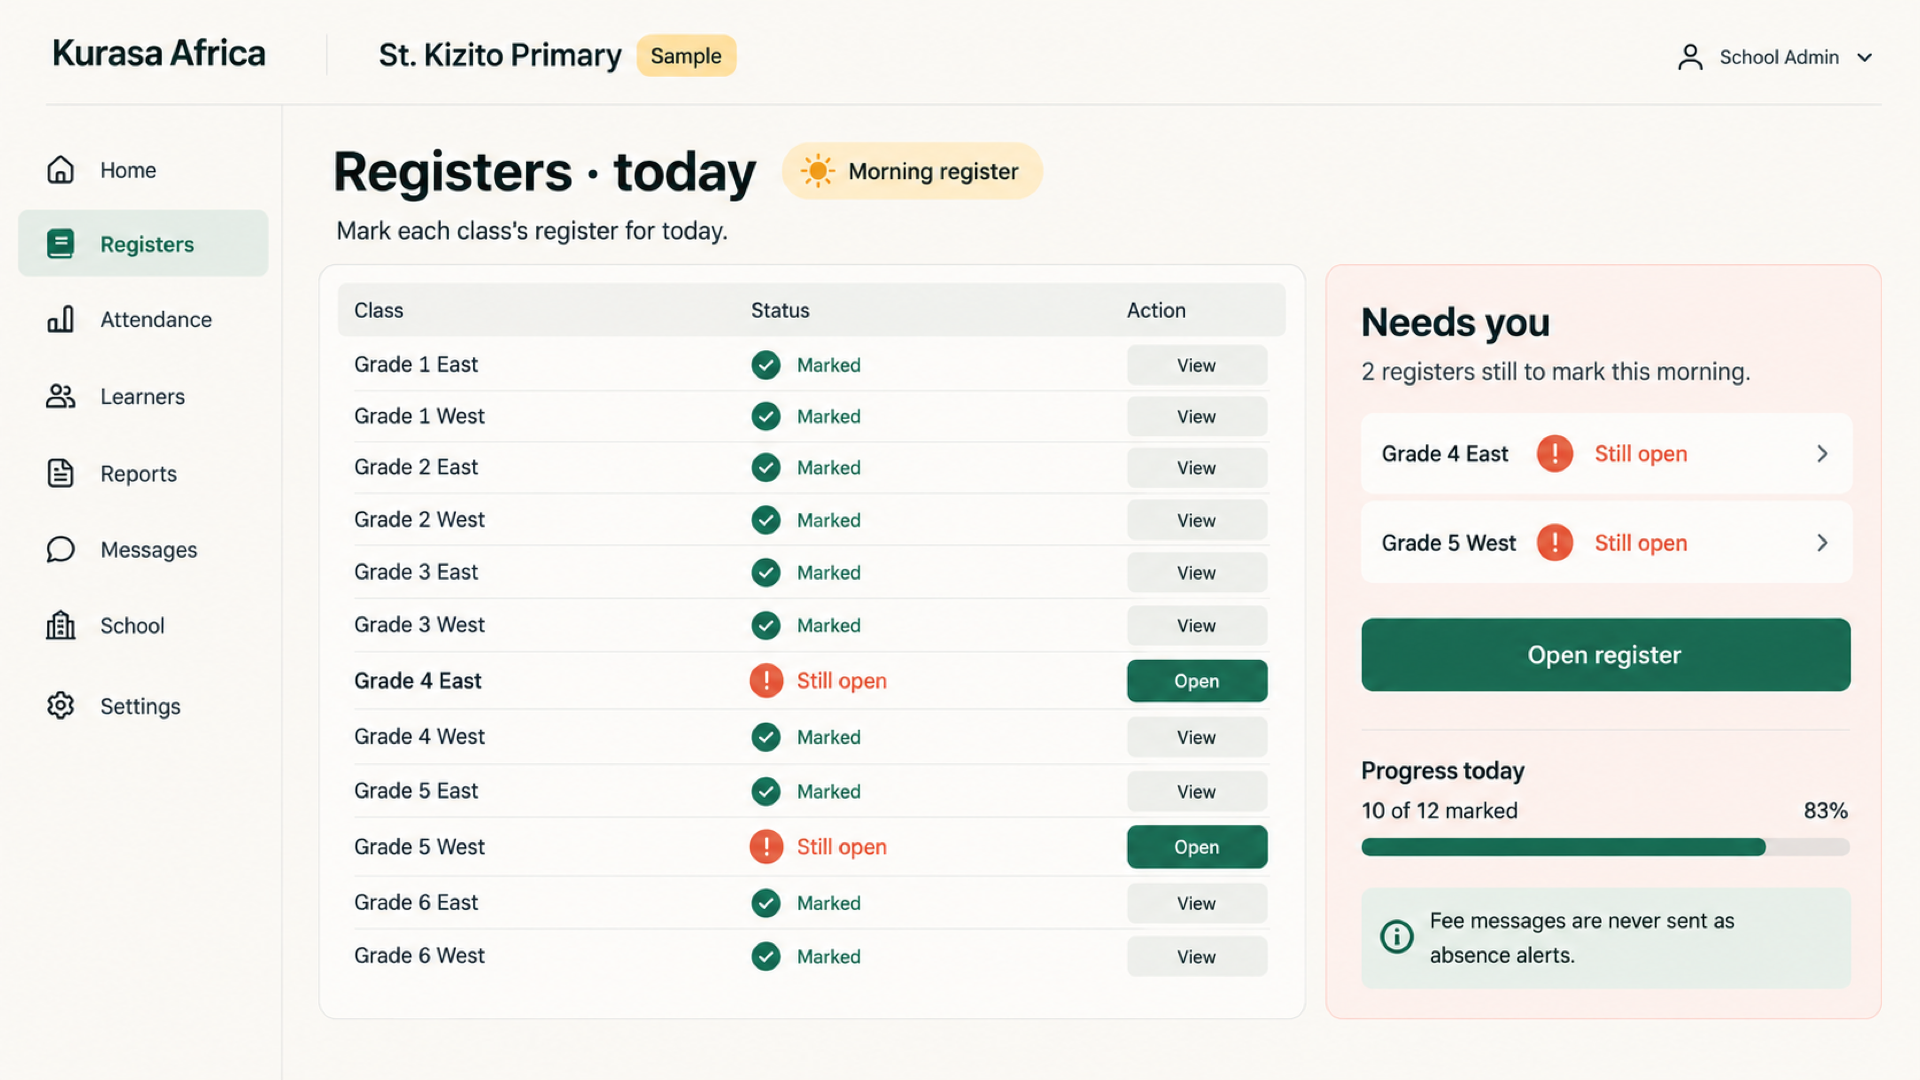This screenshot has width=1920, height=1080.
Task: Click the St. Kizito Primary school name
Action: point(500,55)
